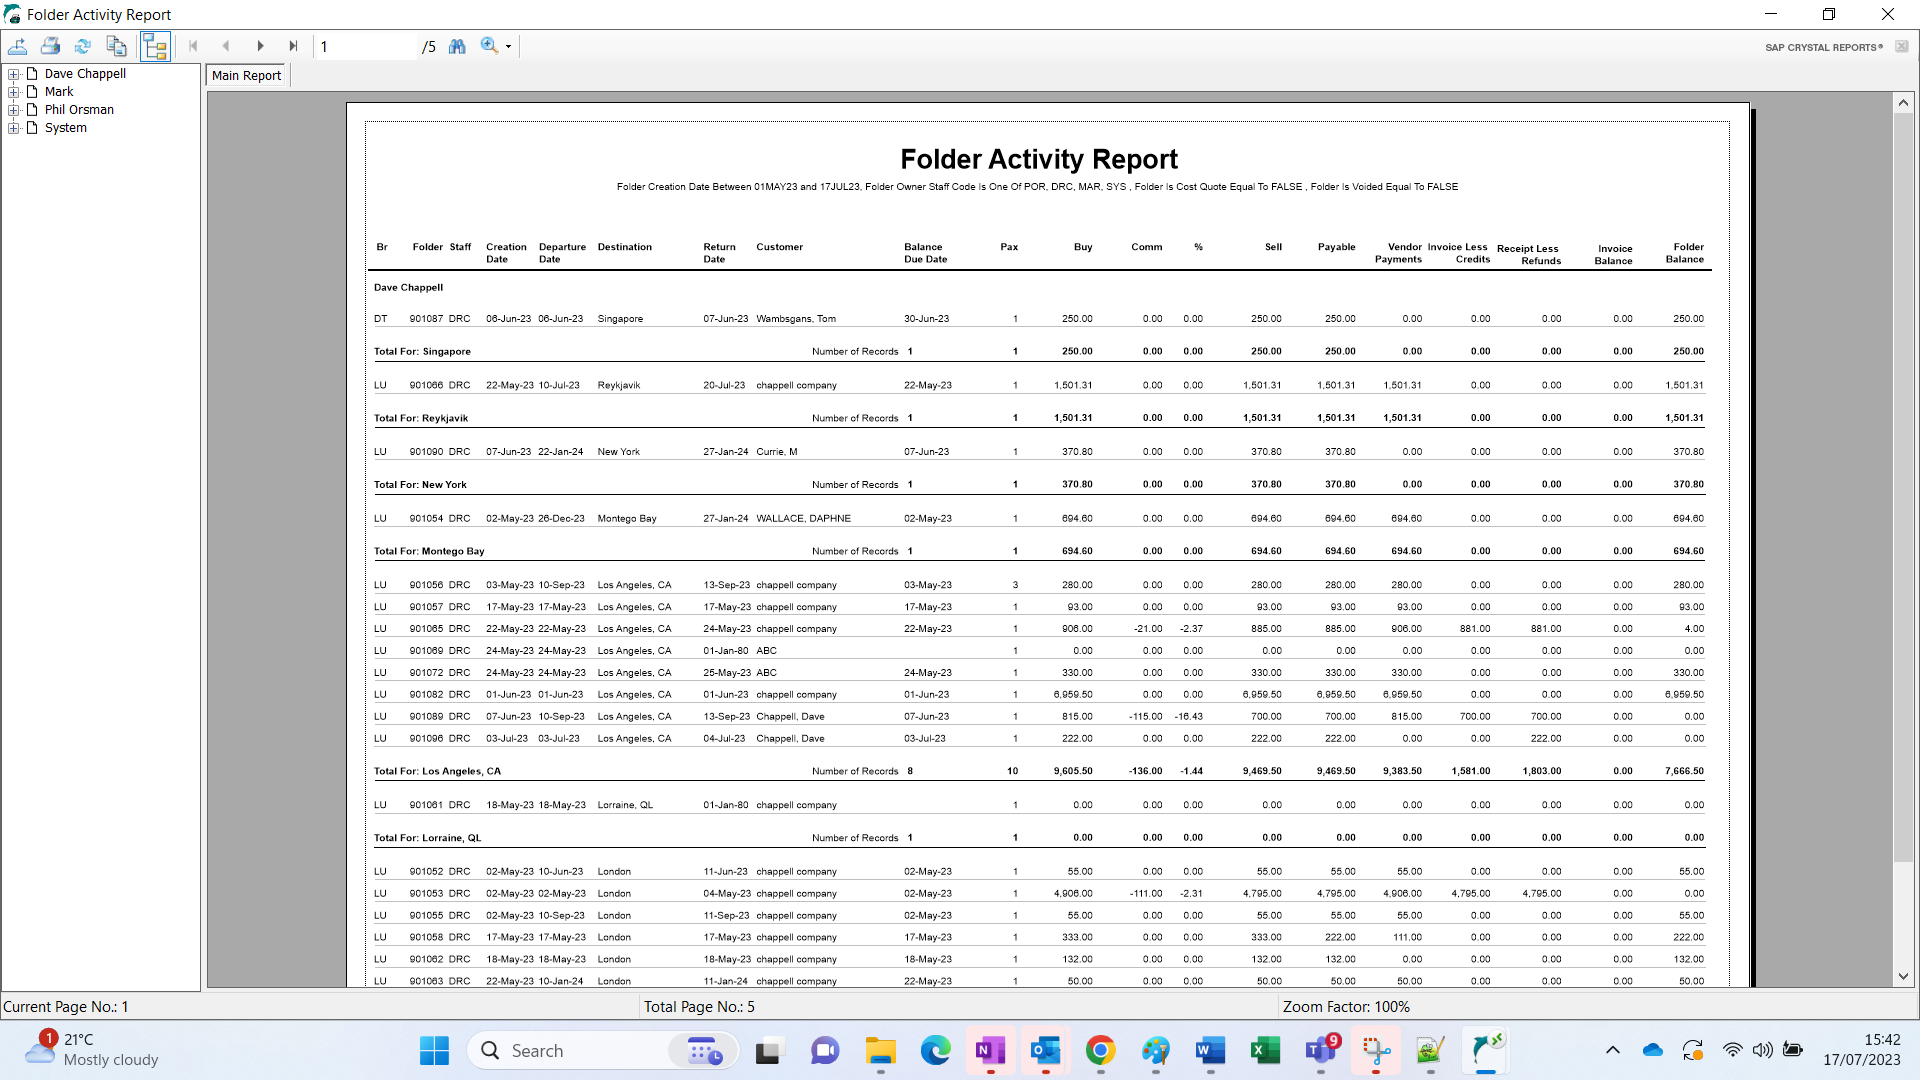Click the scrollbar up arrow
The image size is (1920, 1080).
click(x=1903, y=103)
